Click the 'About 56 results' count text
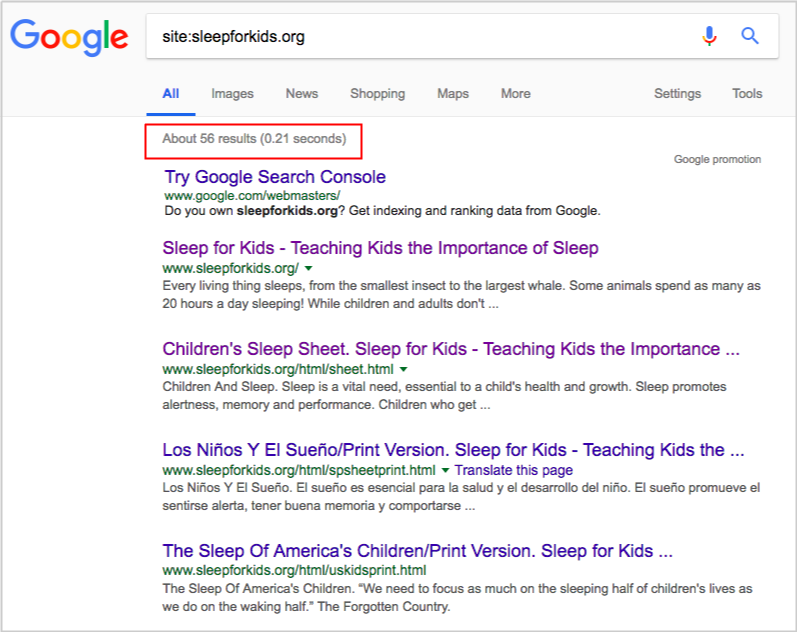The width and height of the screenshot is (797, 632). (x=254, y=139)
